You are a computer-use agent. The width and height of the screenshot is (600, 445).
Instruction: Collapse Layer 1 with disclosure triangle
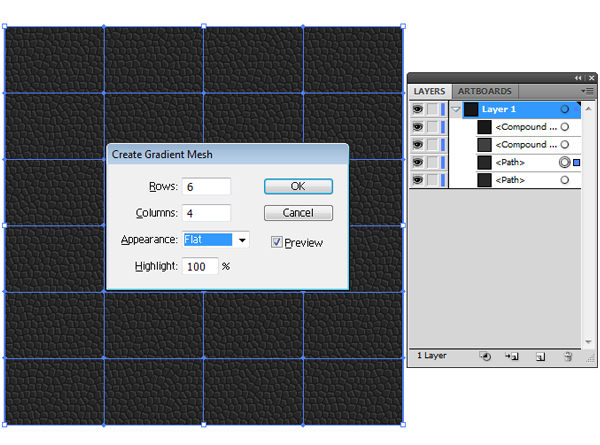point(455,109)
